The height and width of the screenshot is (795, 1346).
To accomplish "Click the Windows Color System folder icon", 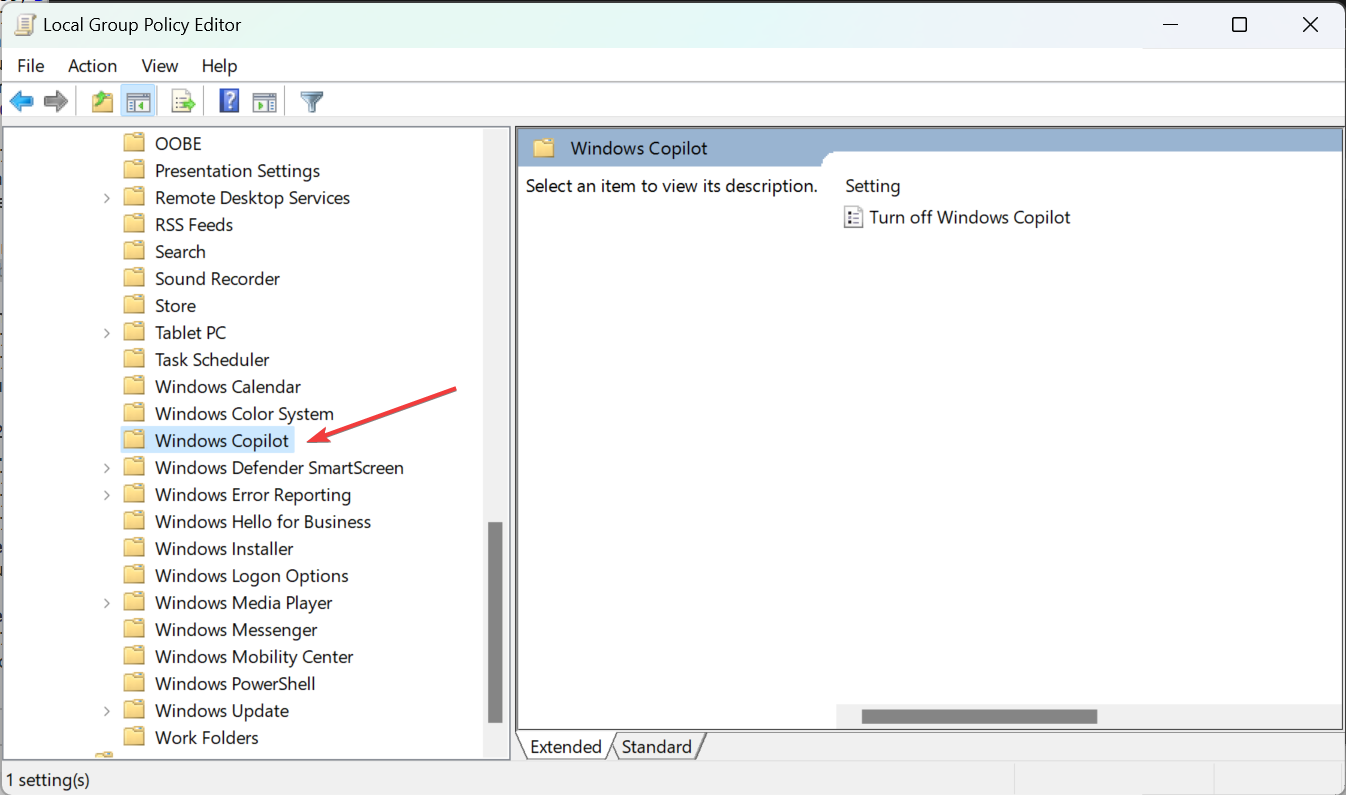I will click(x=134, y=413).
